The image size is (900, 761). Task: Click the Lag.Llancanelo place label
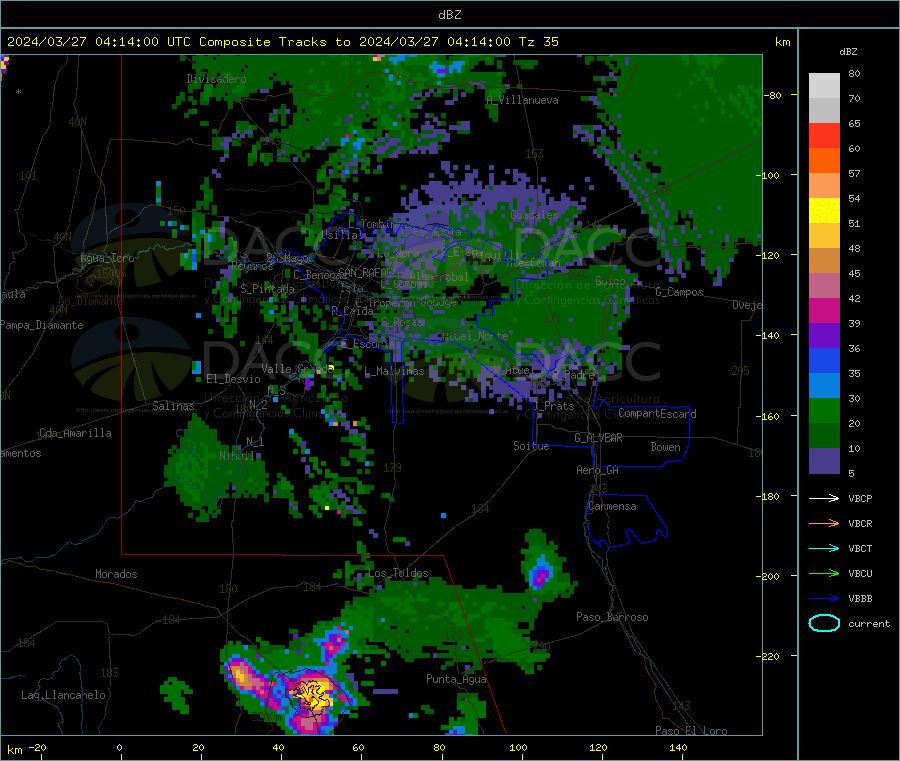[63, 695]
